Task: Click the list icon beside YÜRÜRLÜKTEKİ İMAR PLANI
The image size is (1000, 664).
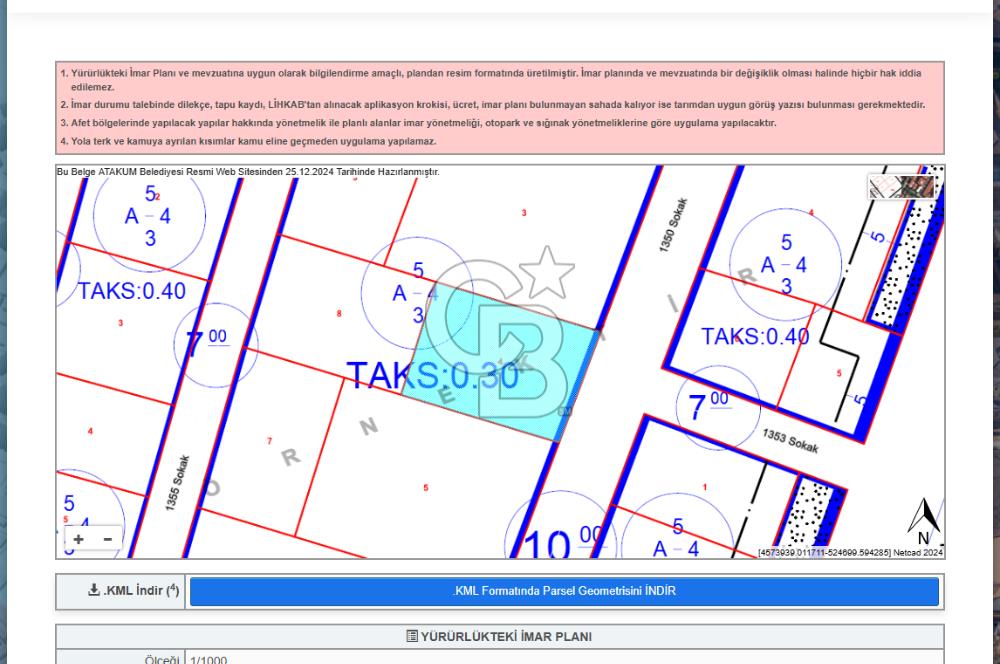Action: 412,637
